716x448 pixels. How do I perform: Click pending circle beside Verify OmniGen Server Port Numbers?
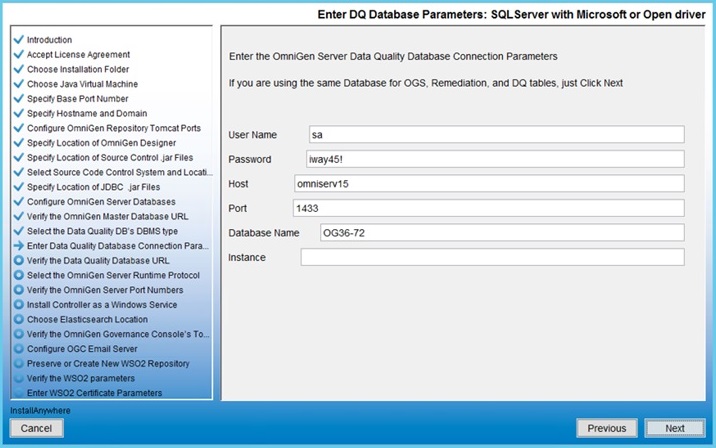click(x=19, y=290)
